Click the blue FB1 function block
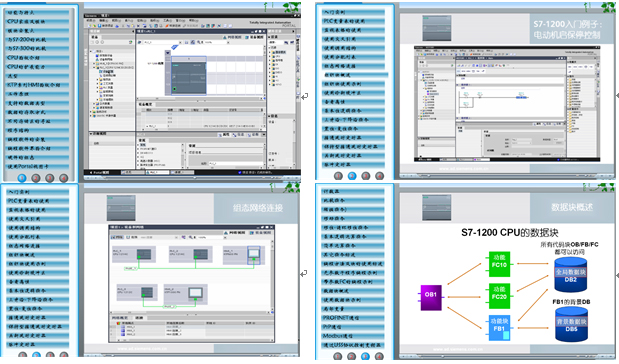This screenshot has height=364, width=619. [x=499, y=328]
